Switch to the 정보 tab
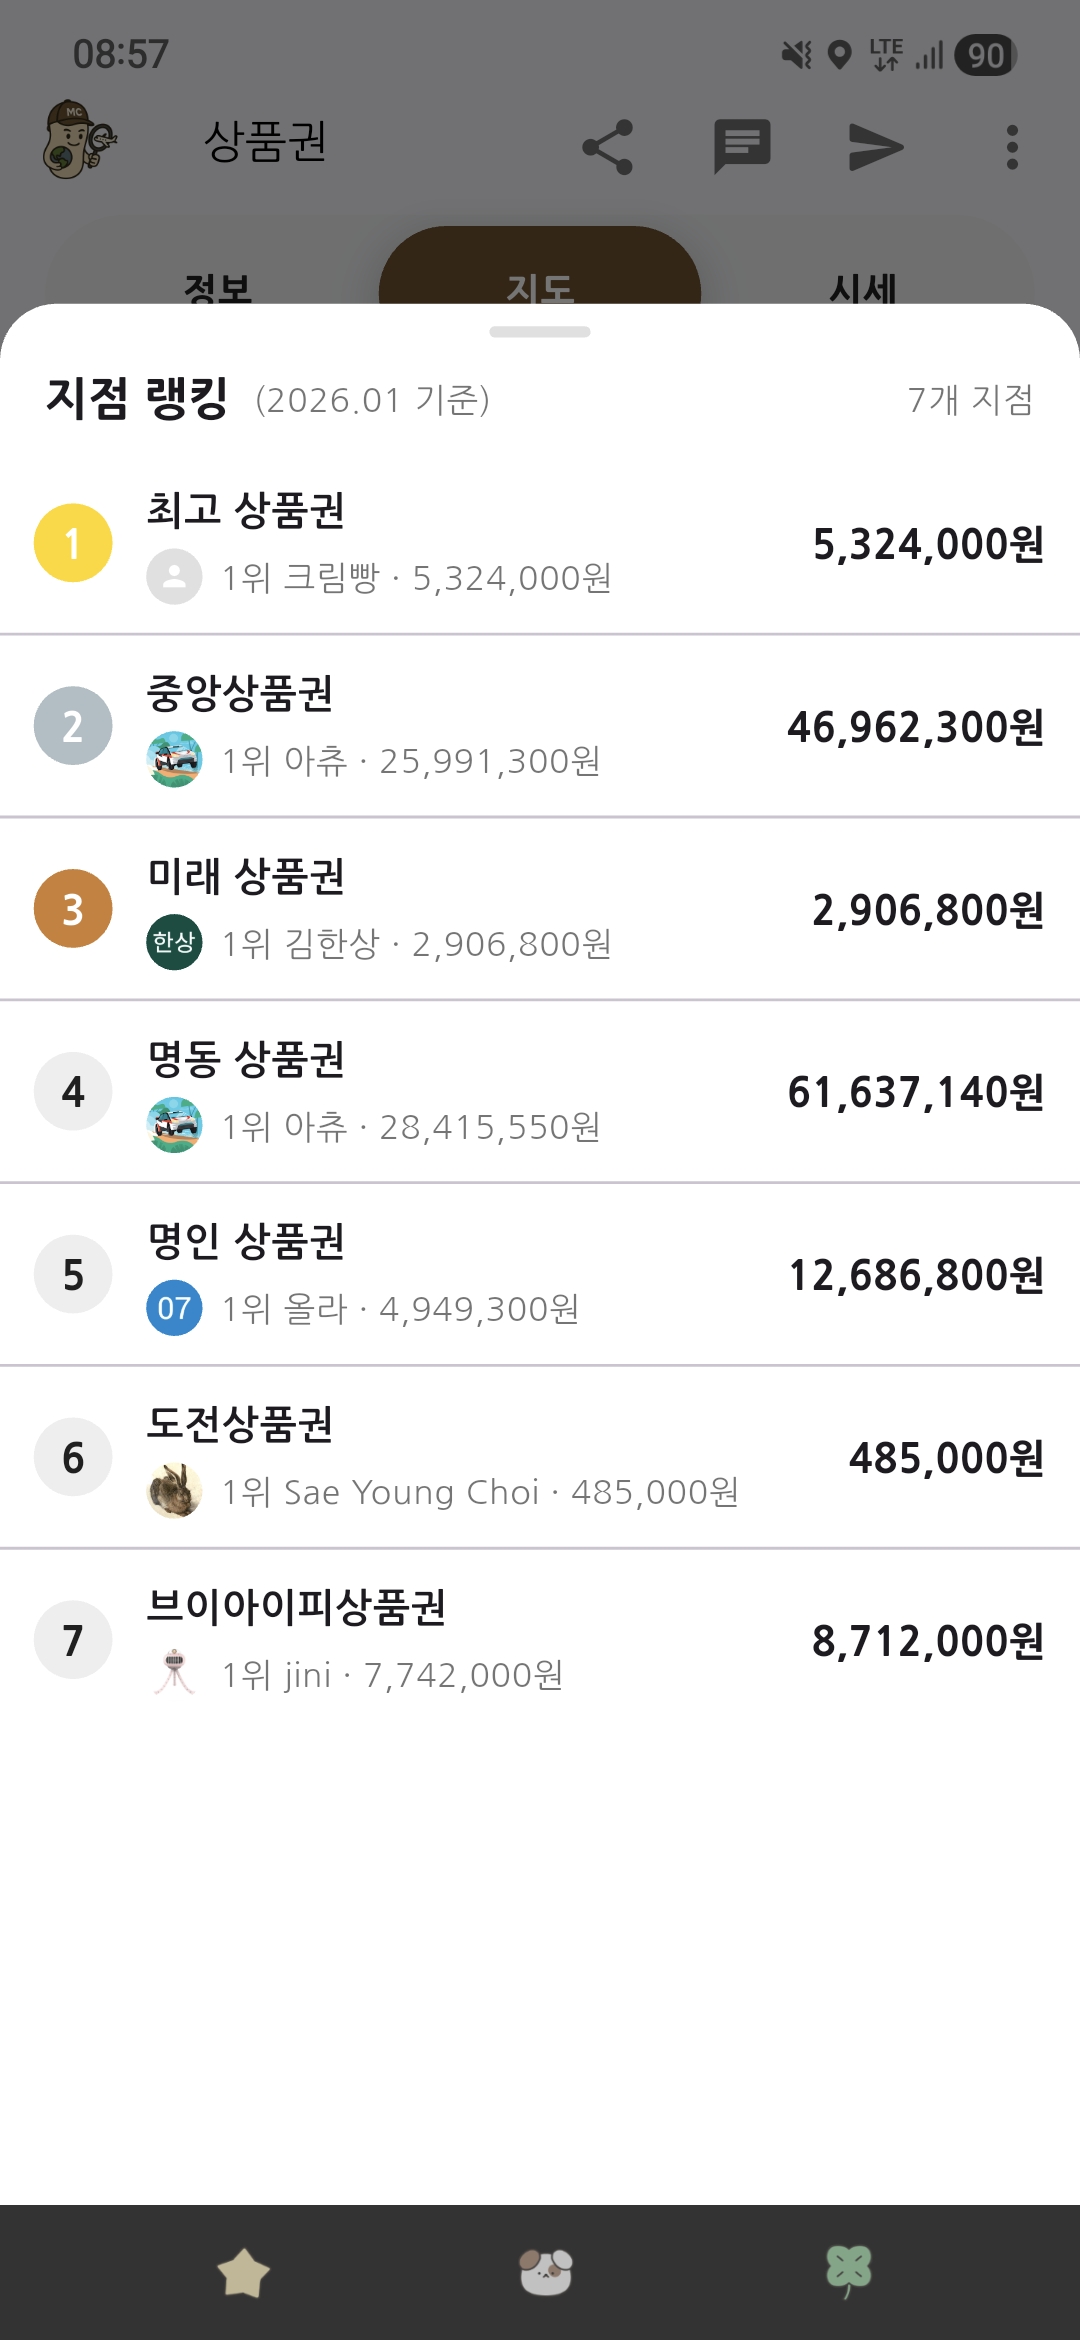This screenshot has height=2340, width=1080. coord(217,285)
